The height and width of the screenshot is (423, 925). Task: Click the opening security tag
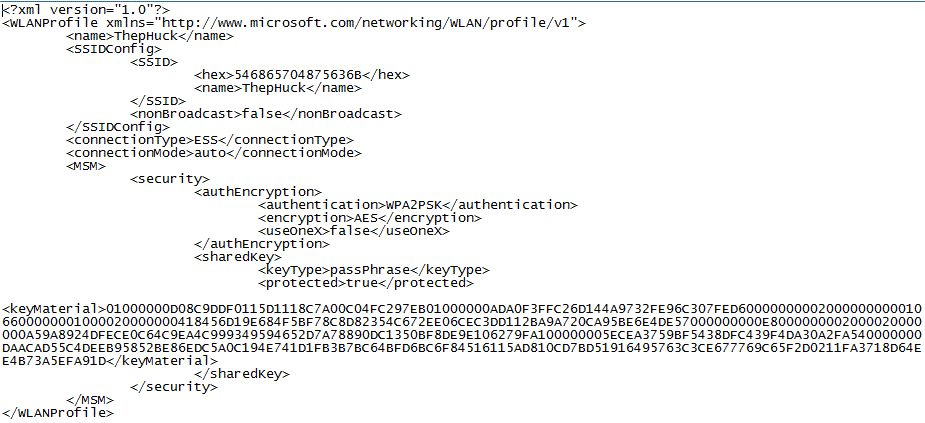coord(170,179)
